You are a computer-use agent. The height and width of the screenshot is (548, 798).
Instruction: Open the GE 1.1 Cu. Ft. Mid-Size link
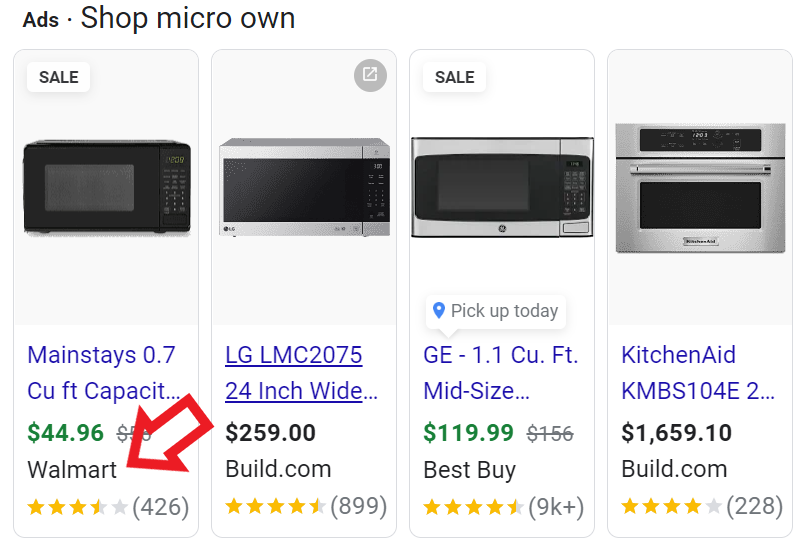[501, 372]
